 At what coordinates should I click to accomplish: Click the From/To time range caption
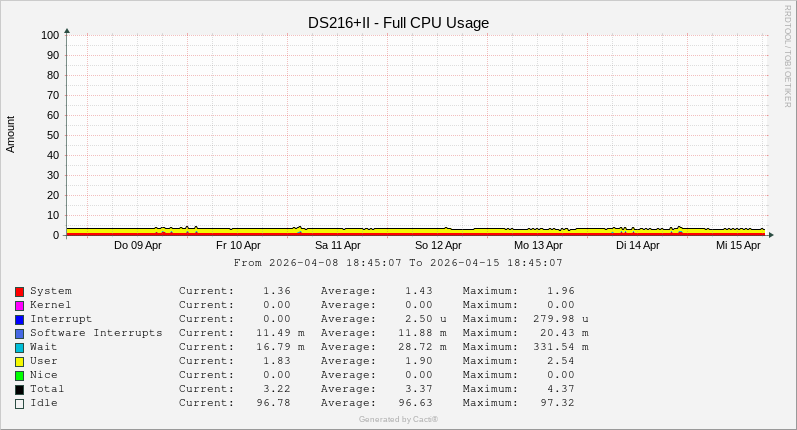[x=398, y=263]
